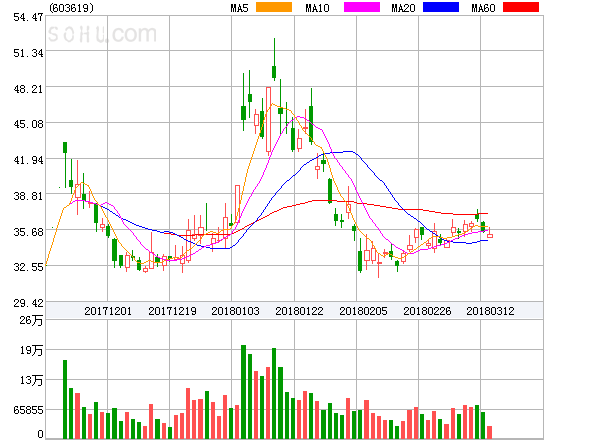
Task: Click the orange MA5 legend swatch
Action: (274, 7)
